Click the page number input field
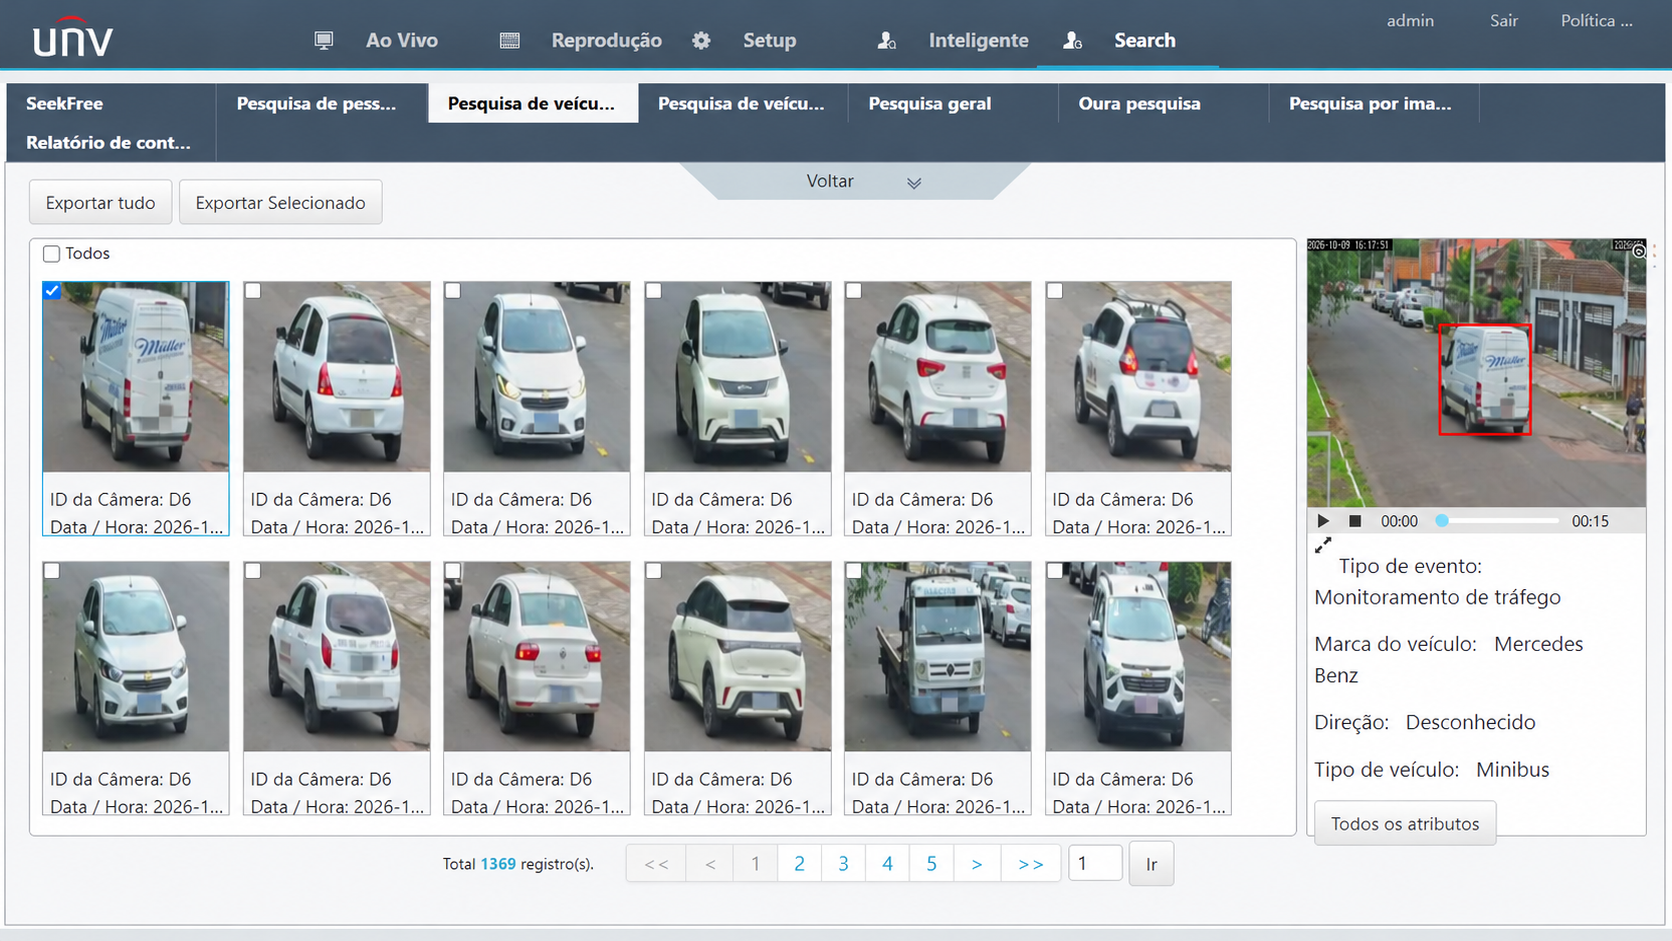Screen dimensions: 1672x941 pos(1095,863)
